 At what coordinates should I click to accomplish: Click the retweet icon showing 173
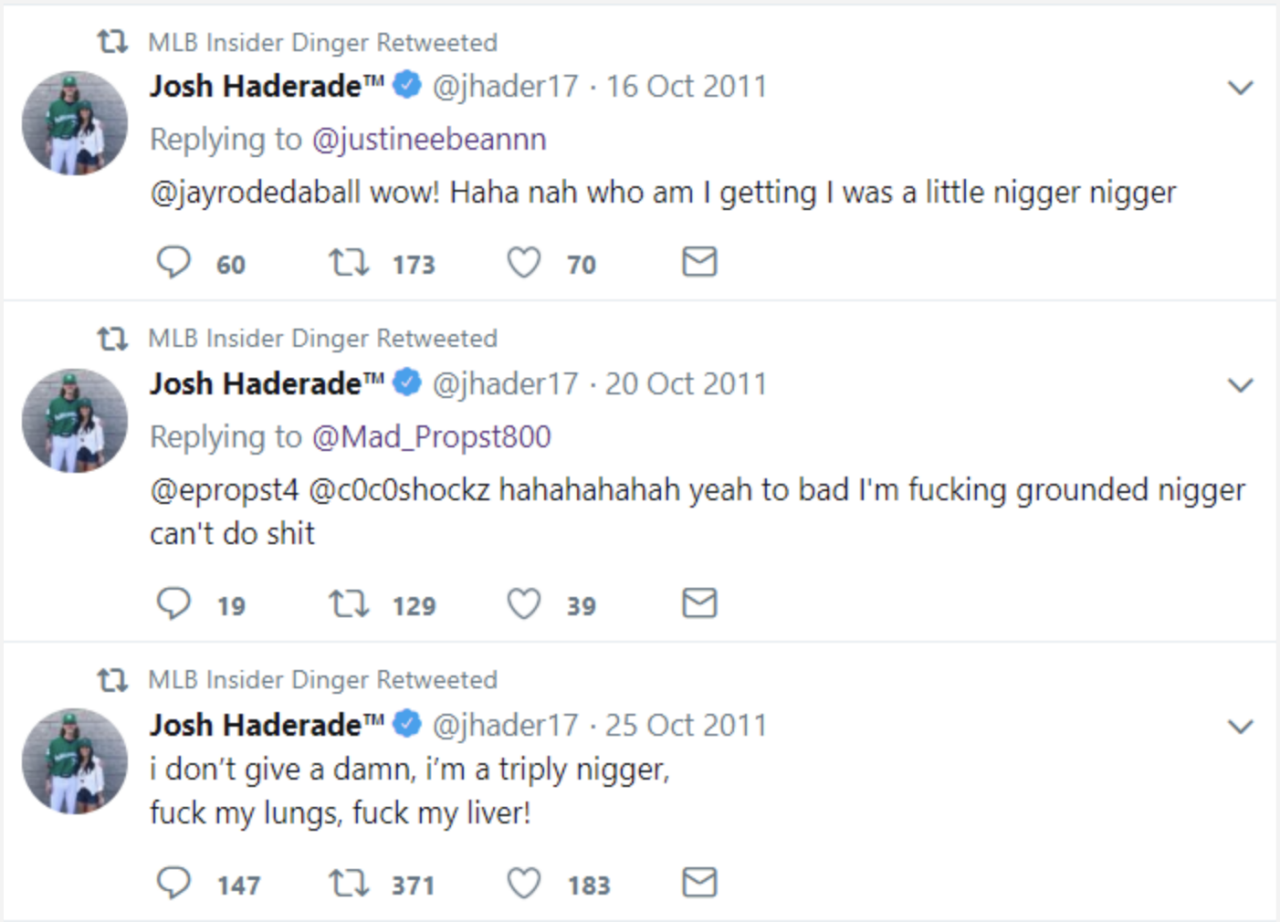point(347,262)
